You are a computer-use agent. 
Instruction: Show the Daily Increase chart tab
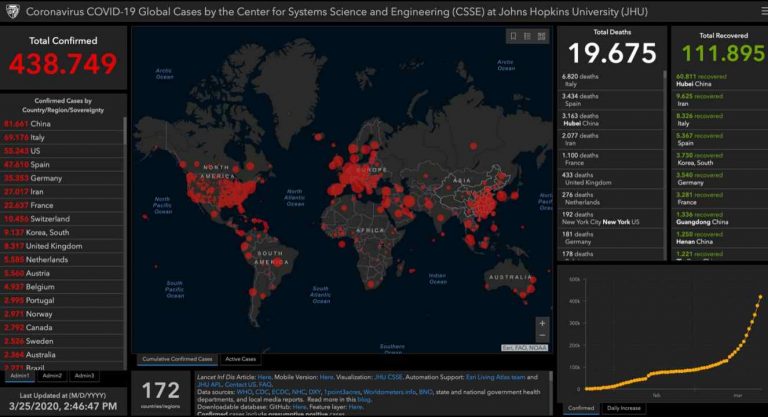coord(626,408)
